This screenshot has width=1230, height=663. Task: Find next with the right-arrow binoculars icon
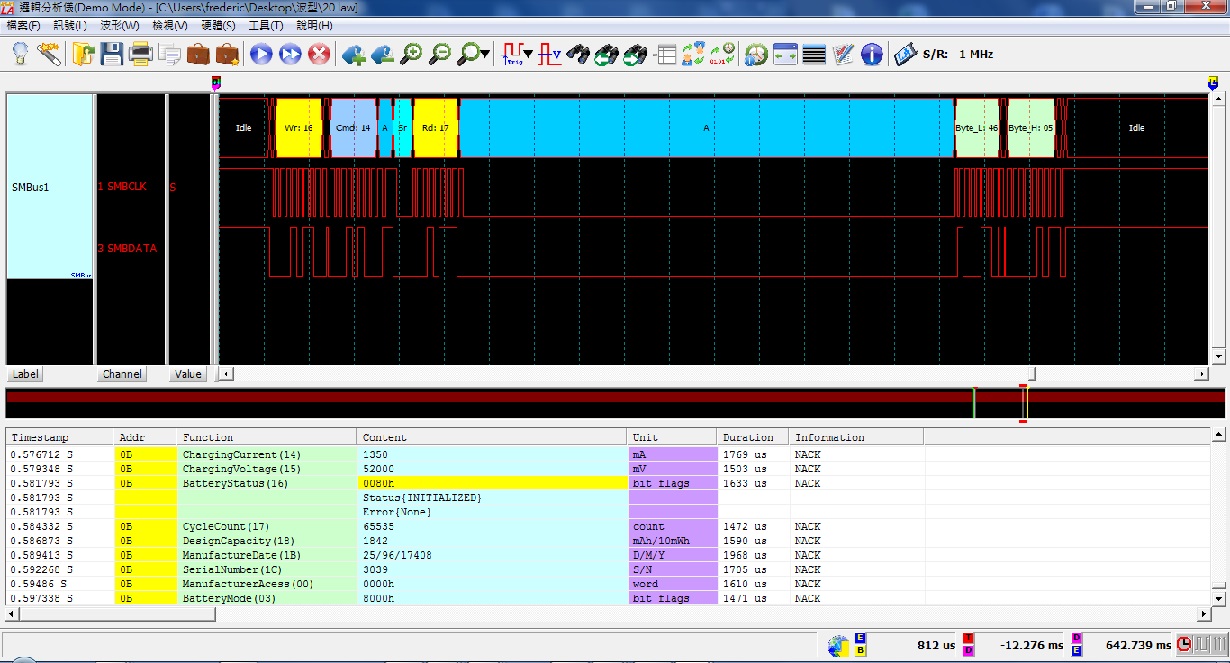pyautogui.click(x=635, y=54)
